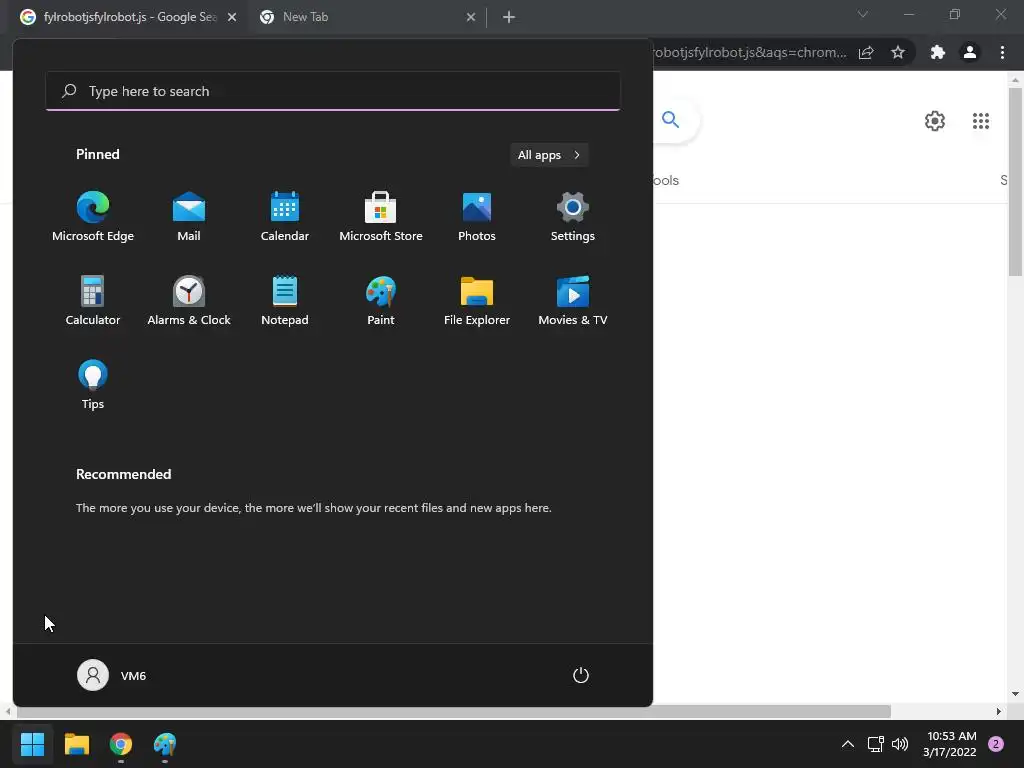Launch the Mail app

point(189,217)
